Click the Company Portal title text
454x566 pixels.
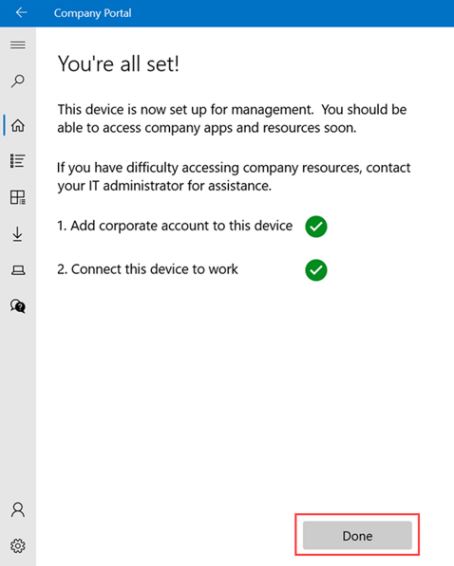coord(92,13)
